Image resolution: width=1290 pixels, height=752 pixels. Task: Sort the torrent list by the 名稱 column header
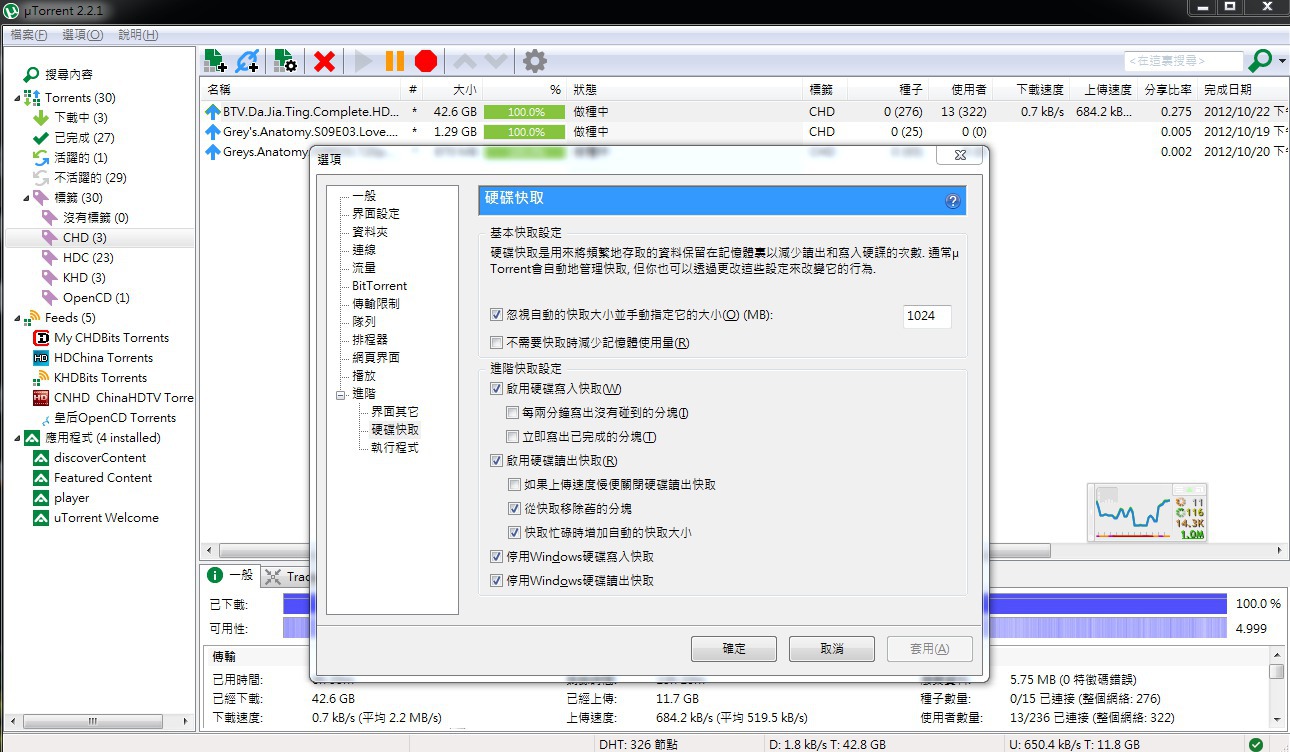pos(301,90)
